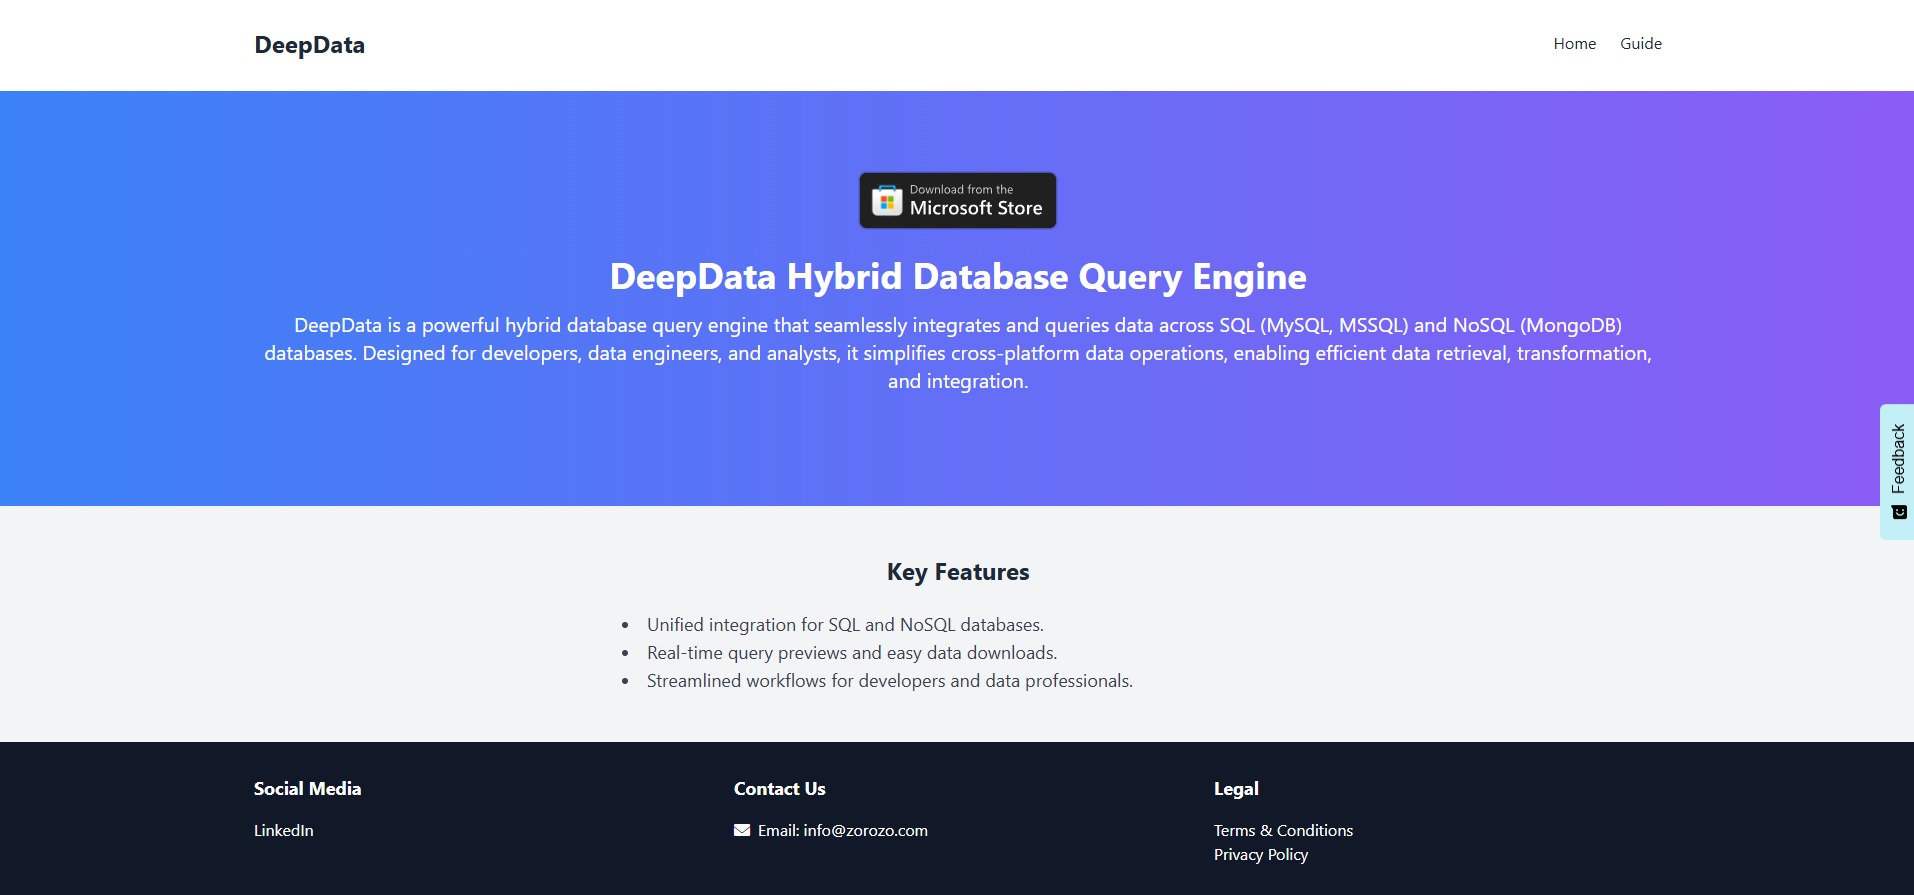
Task: Open the Feedback side tab
Action: [x=1897, y=472]
